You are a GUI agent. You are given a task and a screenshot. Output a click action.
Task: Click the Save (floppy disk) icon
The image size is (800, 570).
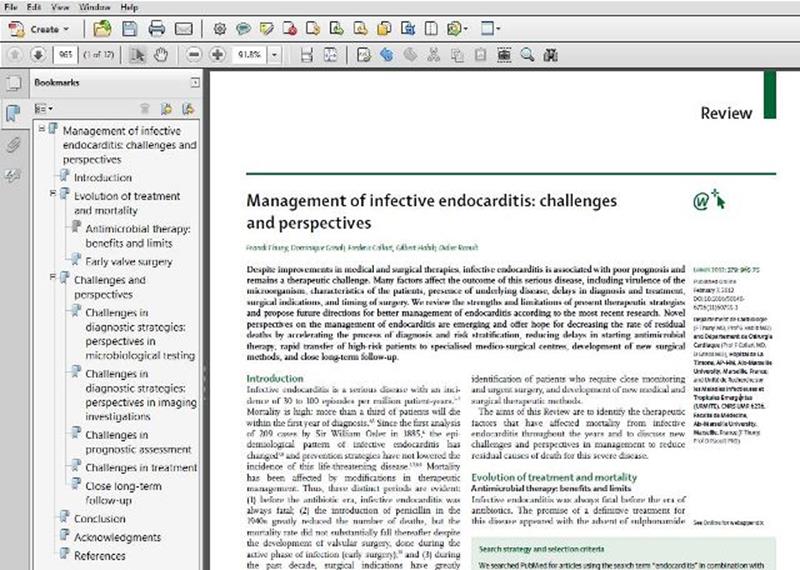131,29
